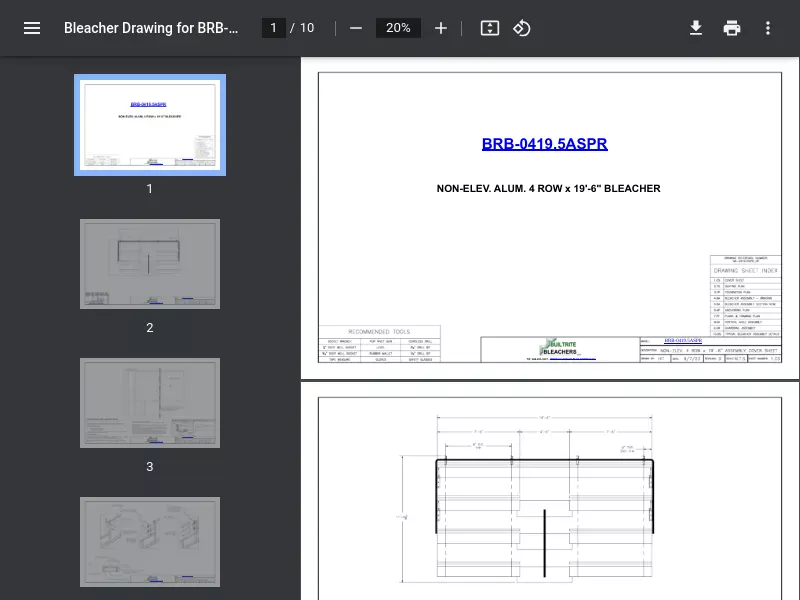Select the fourth page thumbnail
The image size is (800, 600).
[150, 542]
